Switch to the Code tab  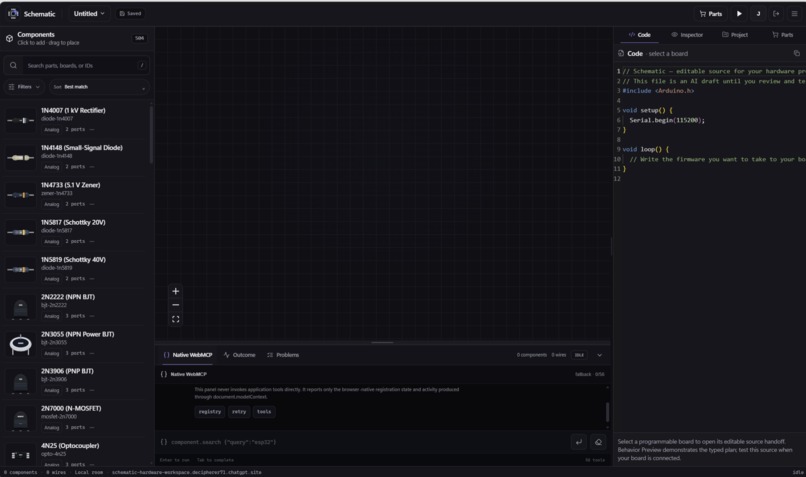[x=639, y=35]
